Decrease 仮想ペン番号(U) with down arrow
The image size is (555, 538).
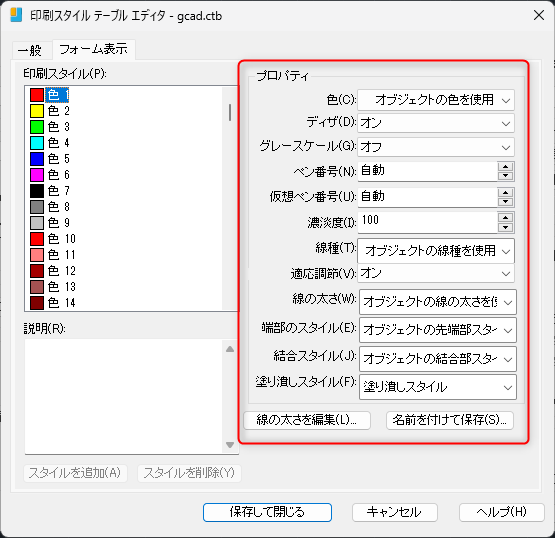pyautogui.click(x=505, y=202)
